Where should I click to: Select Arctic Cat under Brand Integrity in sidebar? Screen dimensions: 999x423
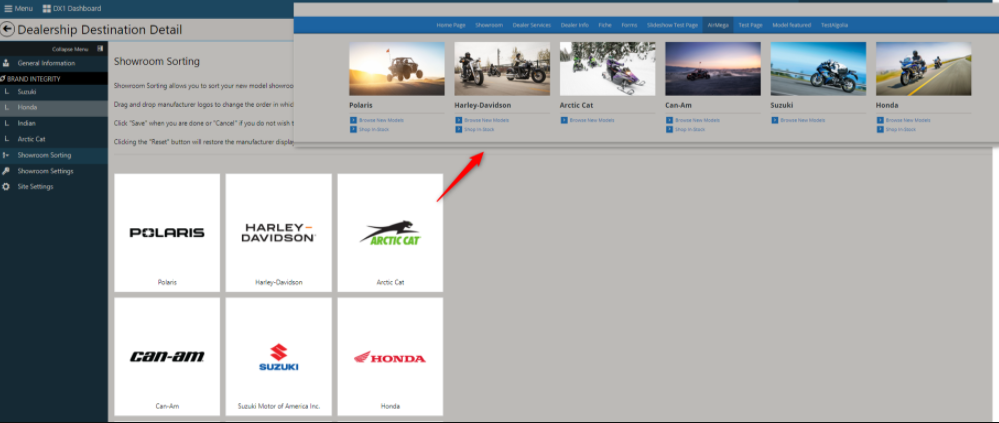pos(54,139)
